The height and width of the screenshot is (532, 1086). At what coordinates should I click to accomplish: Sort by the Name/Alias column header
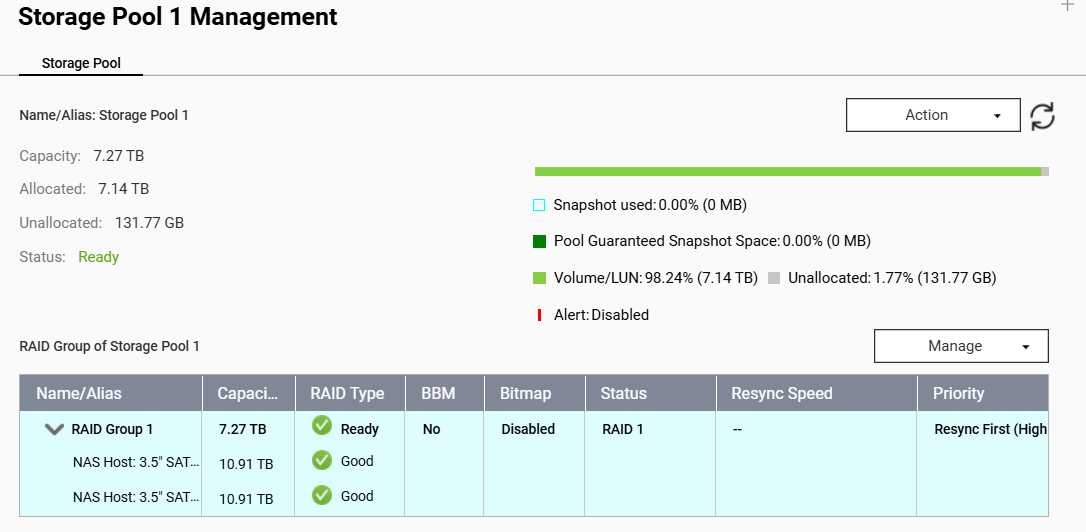coord(79,393)
